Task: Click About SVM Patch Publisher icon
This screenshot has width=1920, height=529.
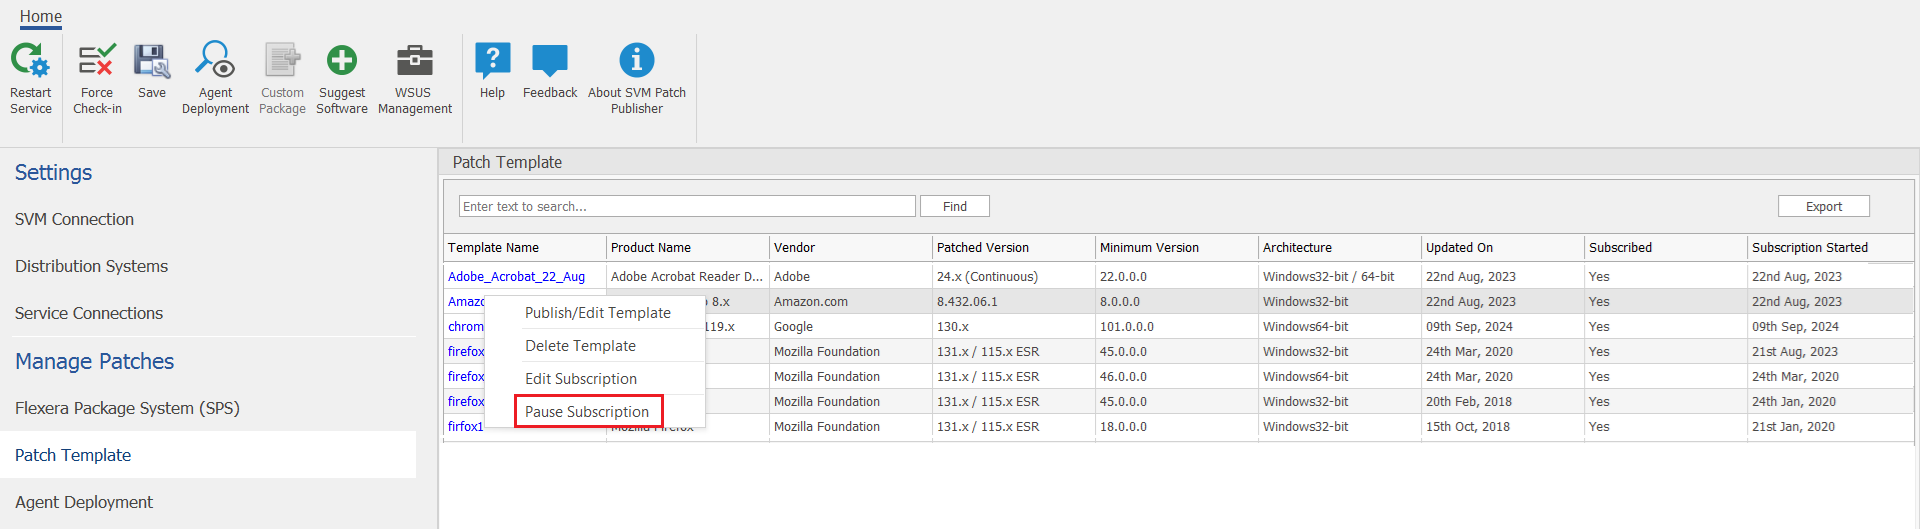Action: point(636,62)
